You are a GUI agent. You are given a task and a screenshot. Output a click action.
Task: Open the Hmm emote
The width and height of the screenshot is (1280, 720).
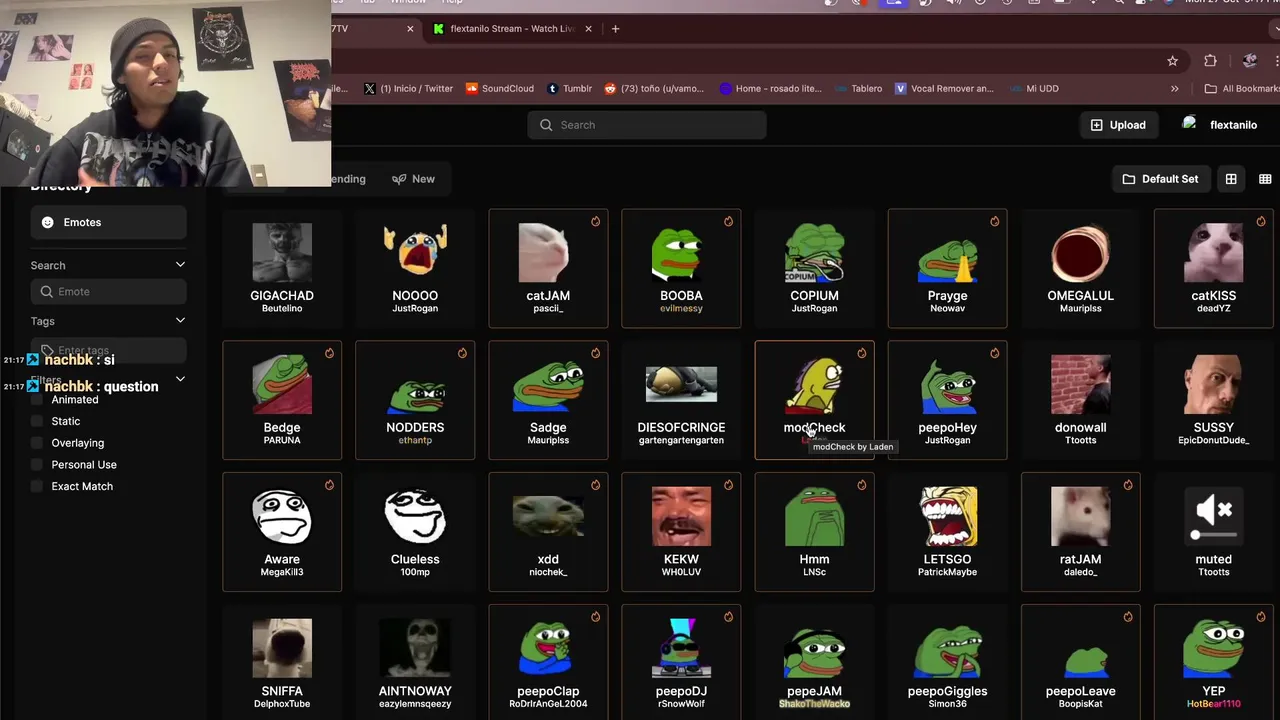pos(814,532)
